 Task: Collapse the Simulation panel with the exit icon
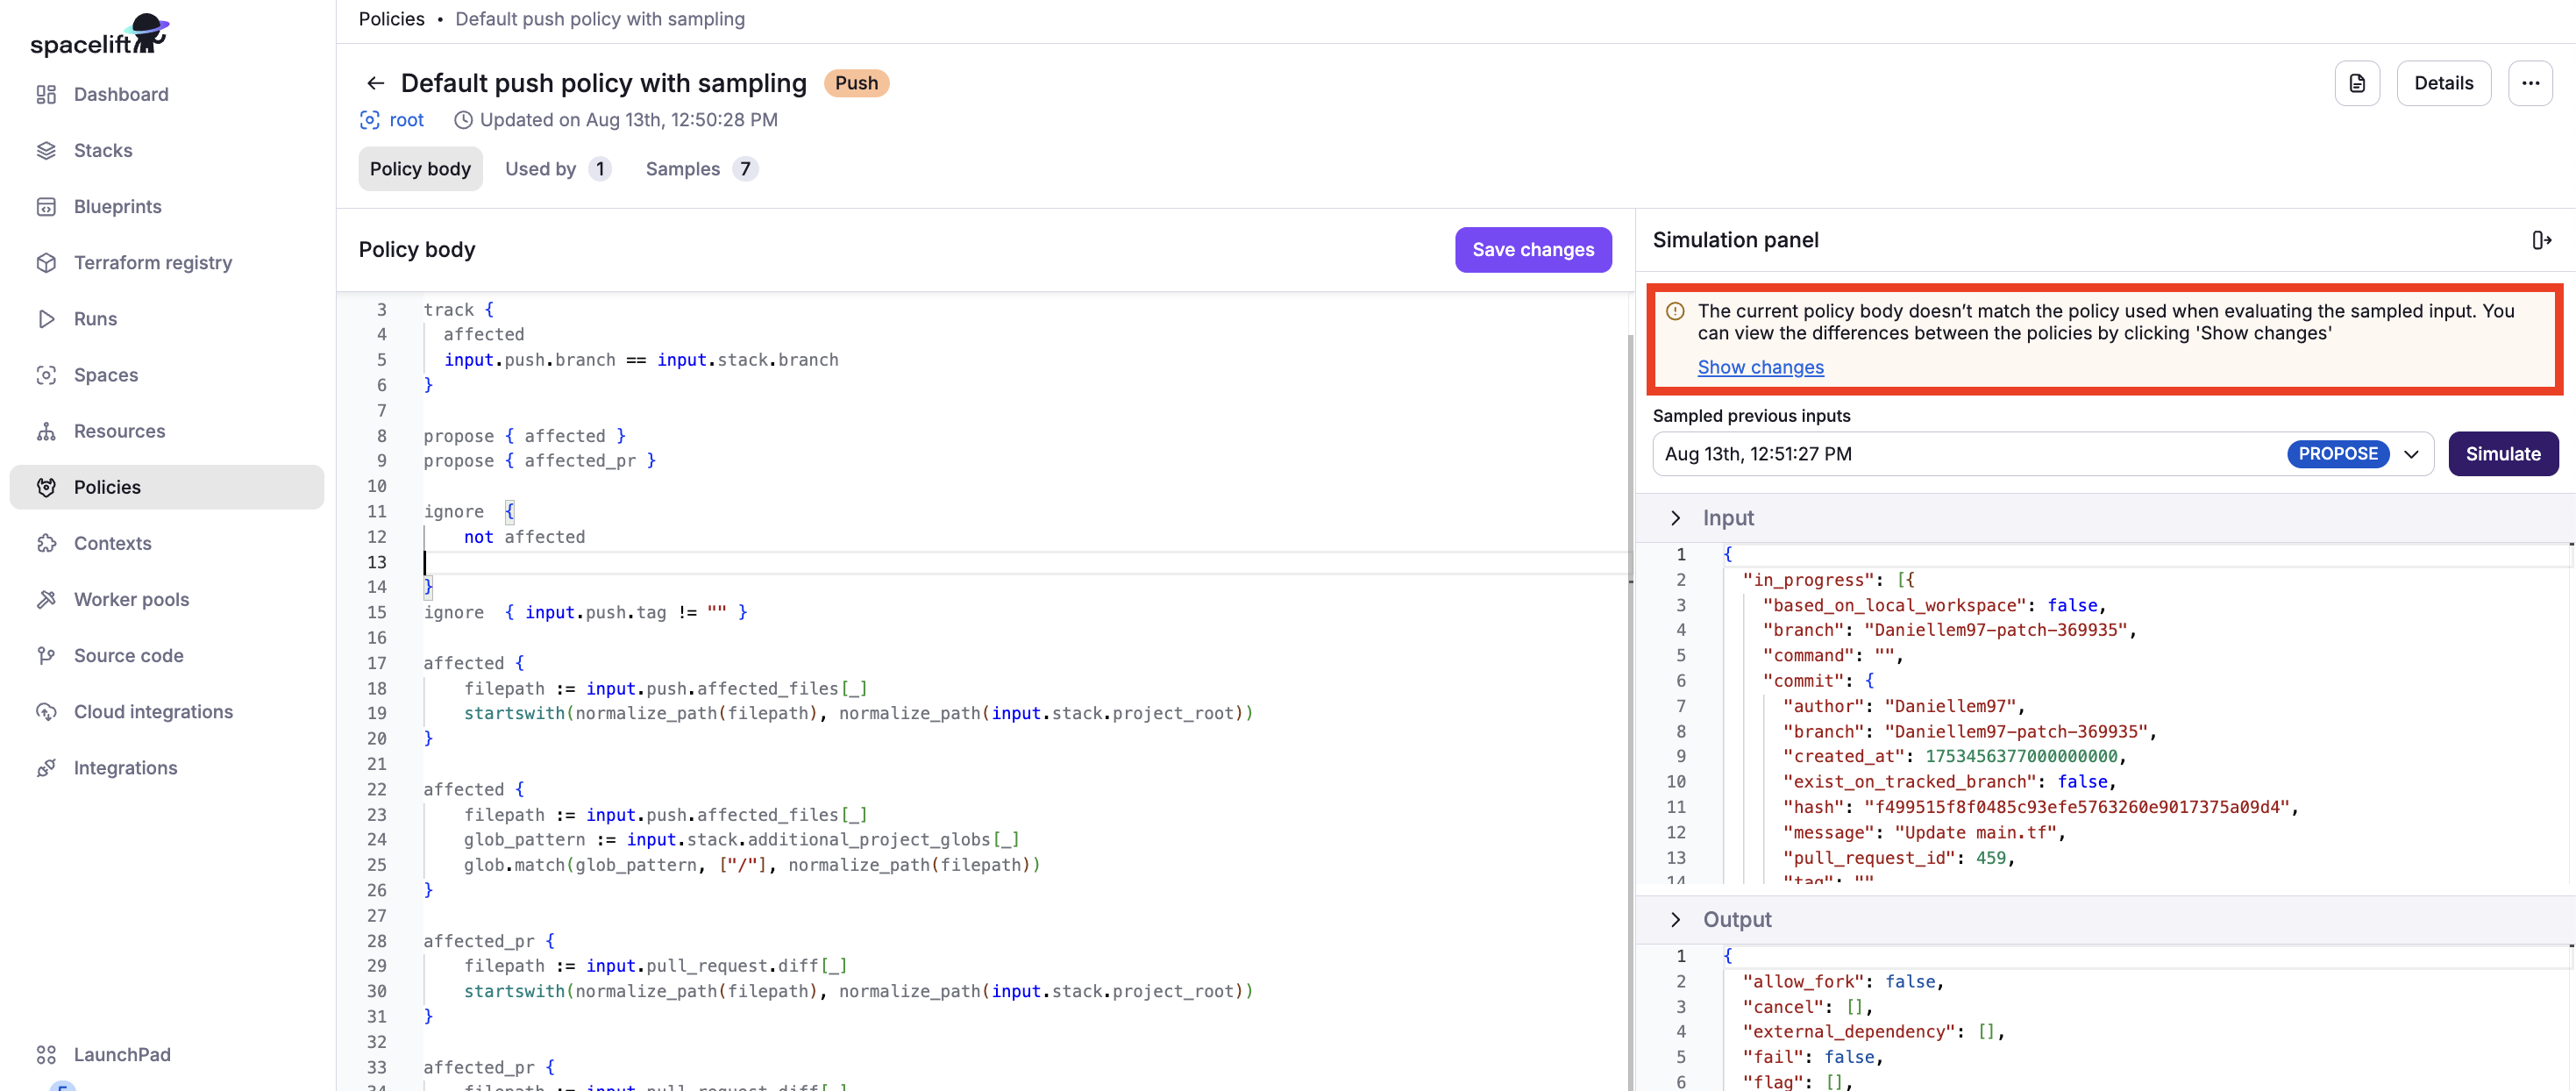(x=2541, y=240)
